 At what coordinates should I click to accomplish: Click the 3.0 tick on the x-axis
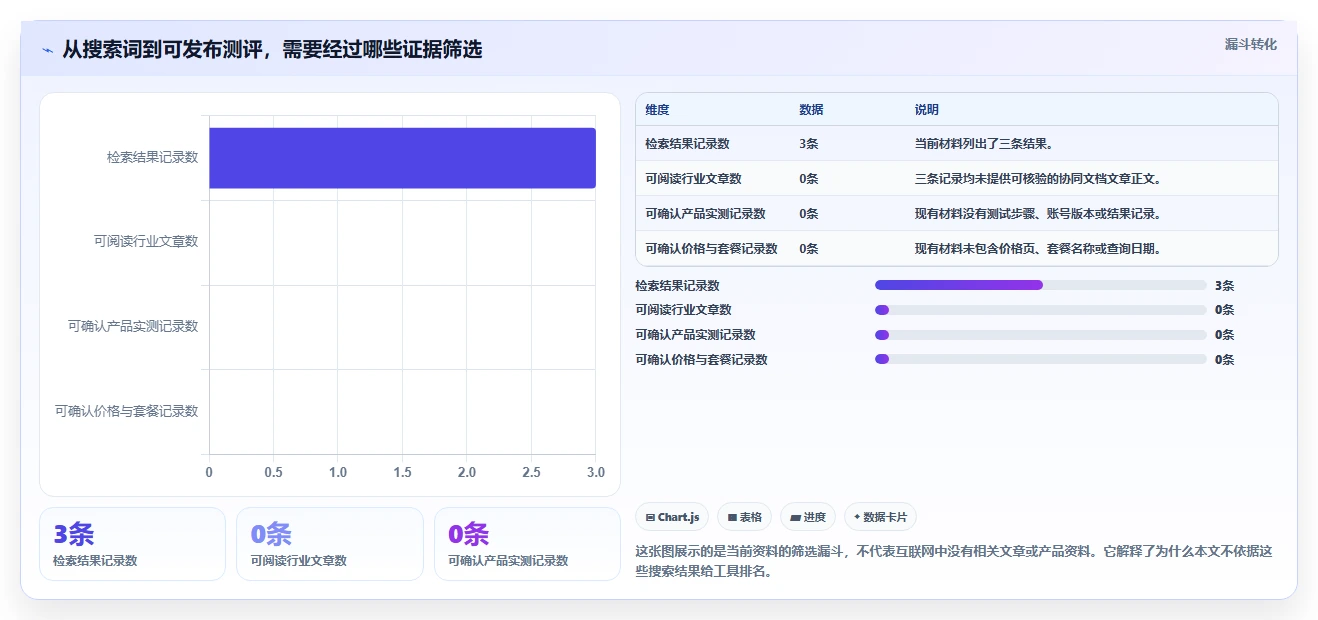pyautogui.click(x=596, y=472)
